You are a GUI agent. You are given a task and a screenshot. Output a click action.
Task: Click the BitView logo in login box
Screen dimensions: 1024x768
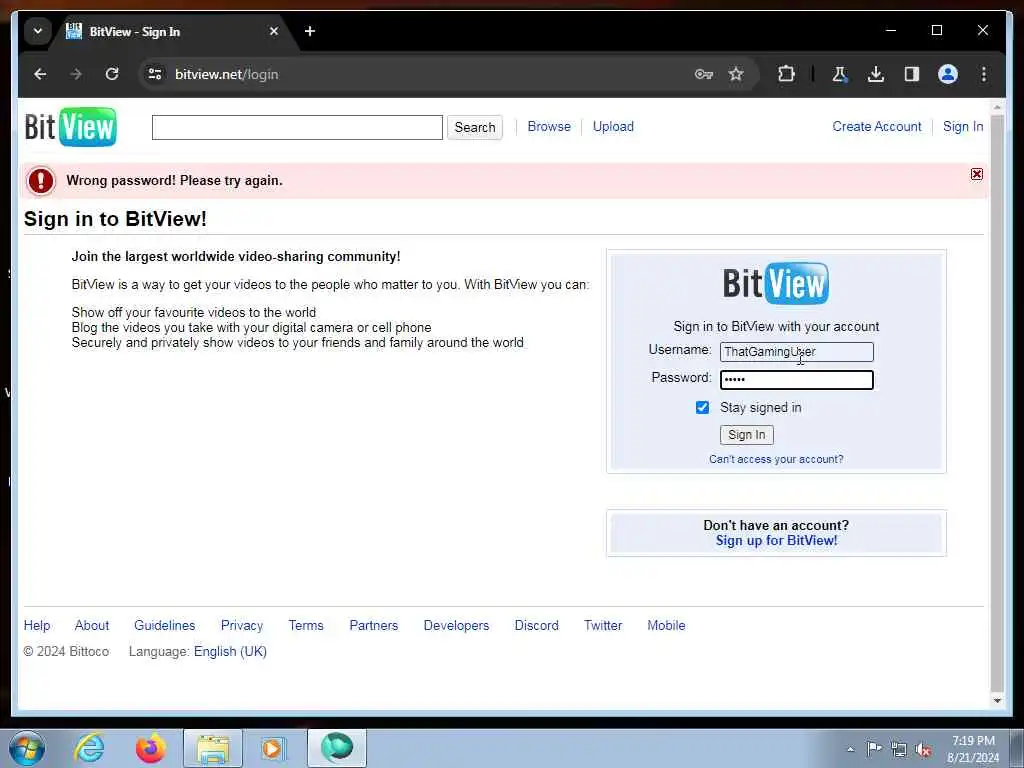click(x=776, y=283)
